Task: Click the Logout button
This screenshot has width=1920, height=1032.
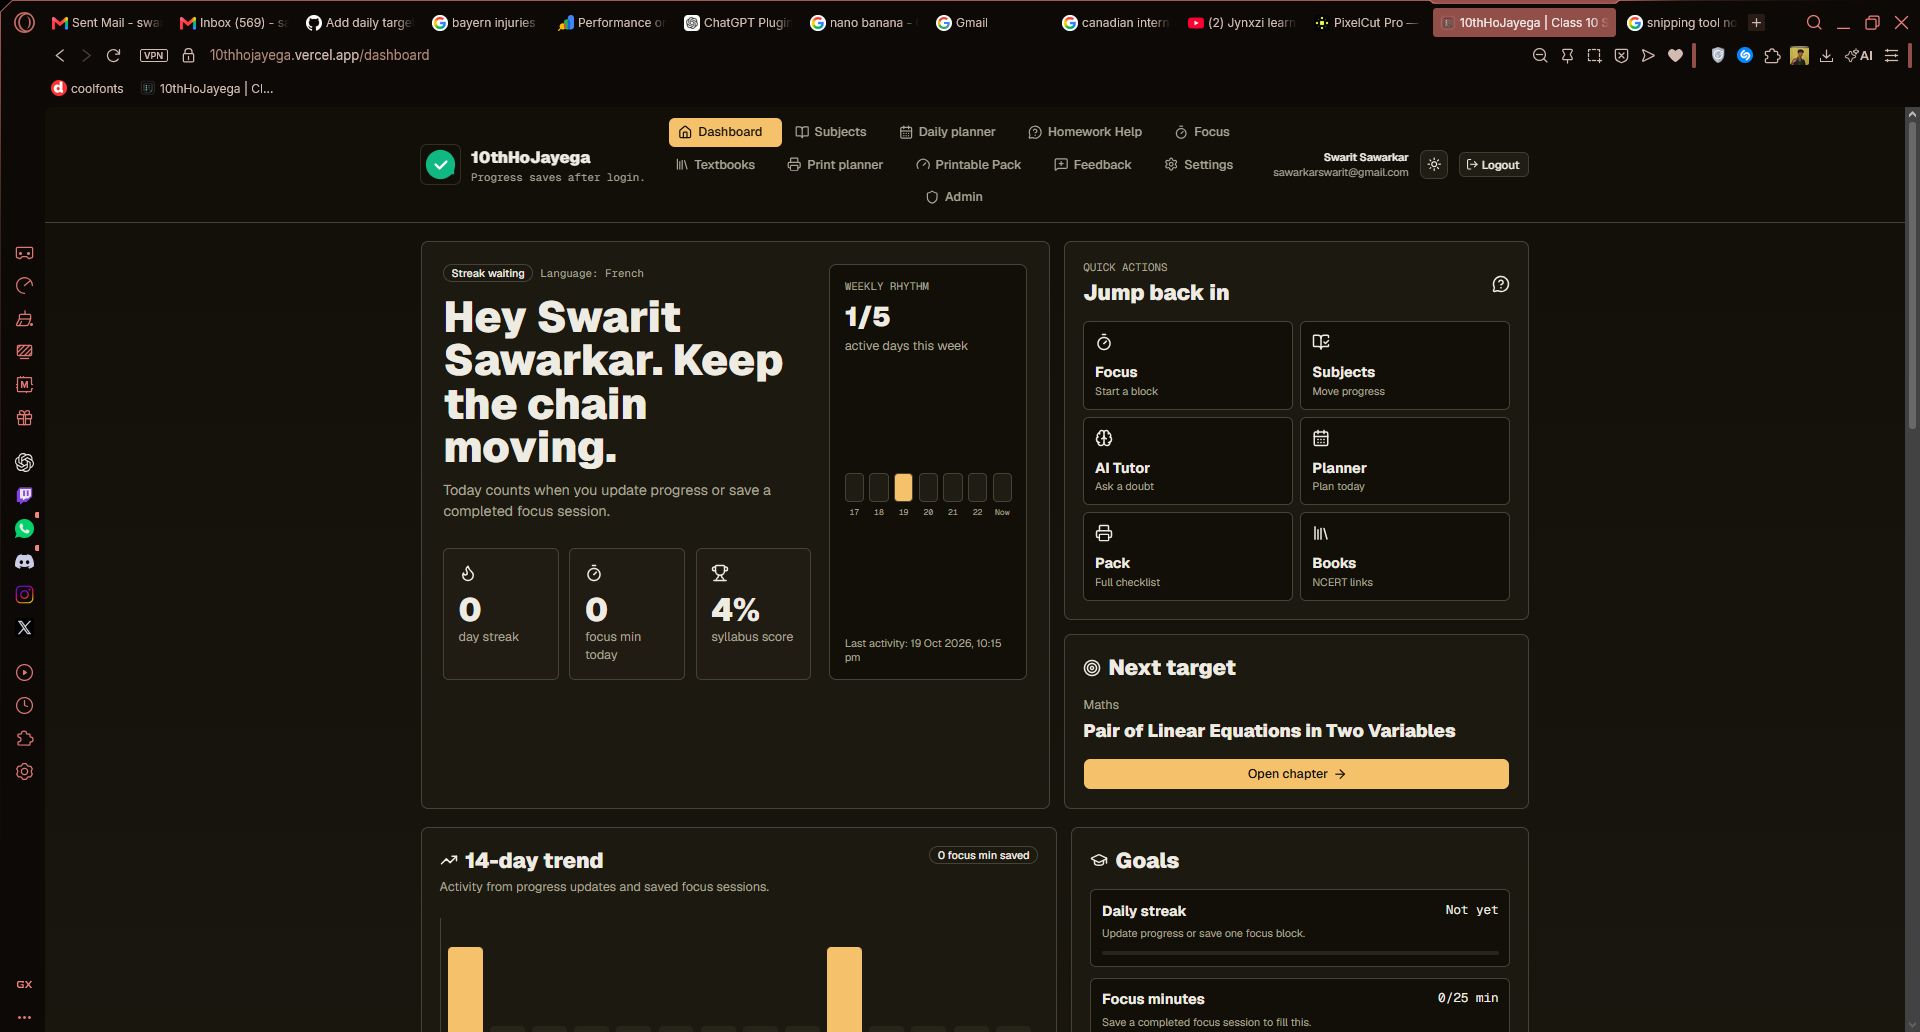Action: [x=1493, y=165]
